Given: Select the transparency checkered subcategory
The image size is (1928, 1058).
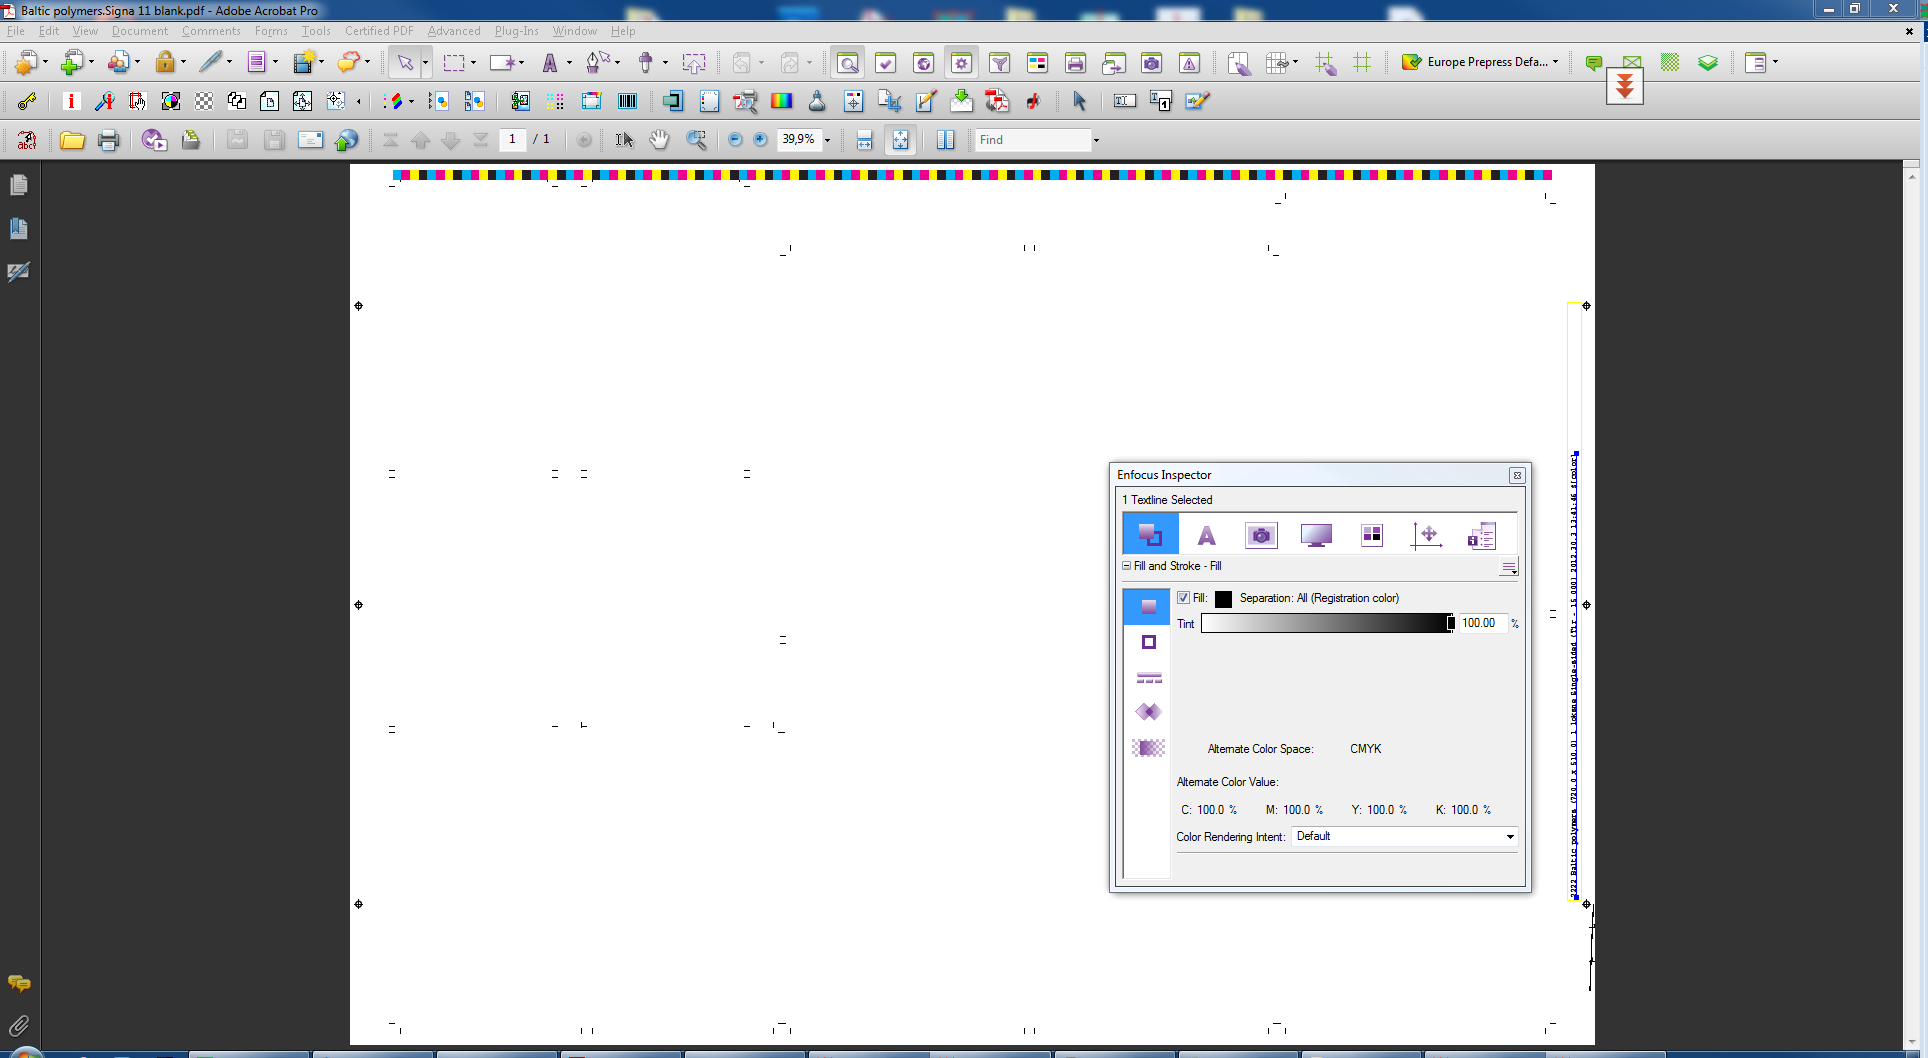Looking at the screenshot, I should click(x=1148, y=748).
